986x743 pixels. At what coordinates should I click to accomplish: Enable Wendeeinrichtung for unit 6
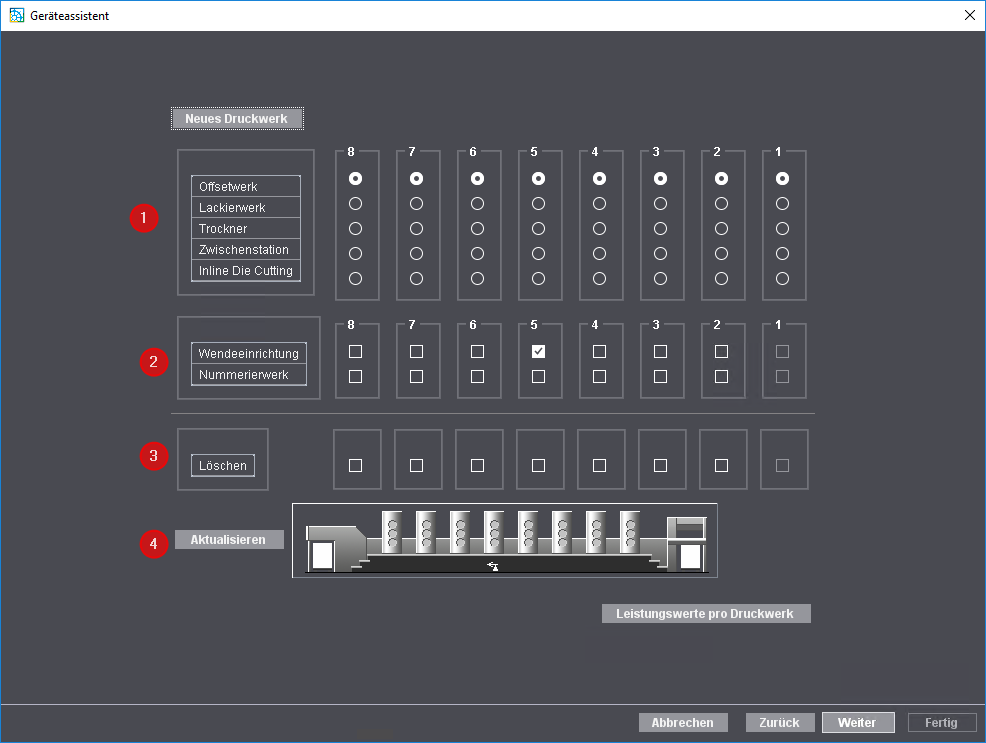click(x=477, y=351)
